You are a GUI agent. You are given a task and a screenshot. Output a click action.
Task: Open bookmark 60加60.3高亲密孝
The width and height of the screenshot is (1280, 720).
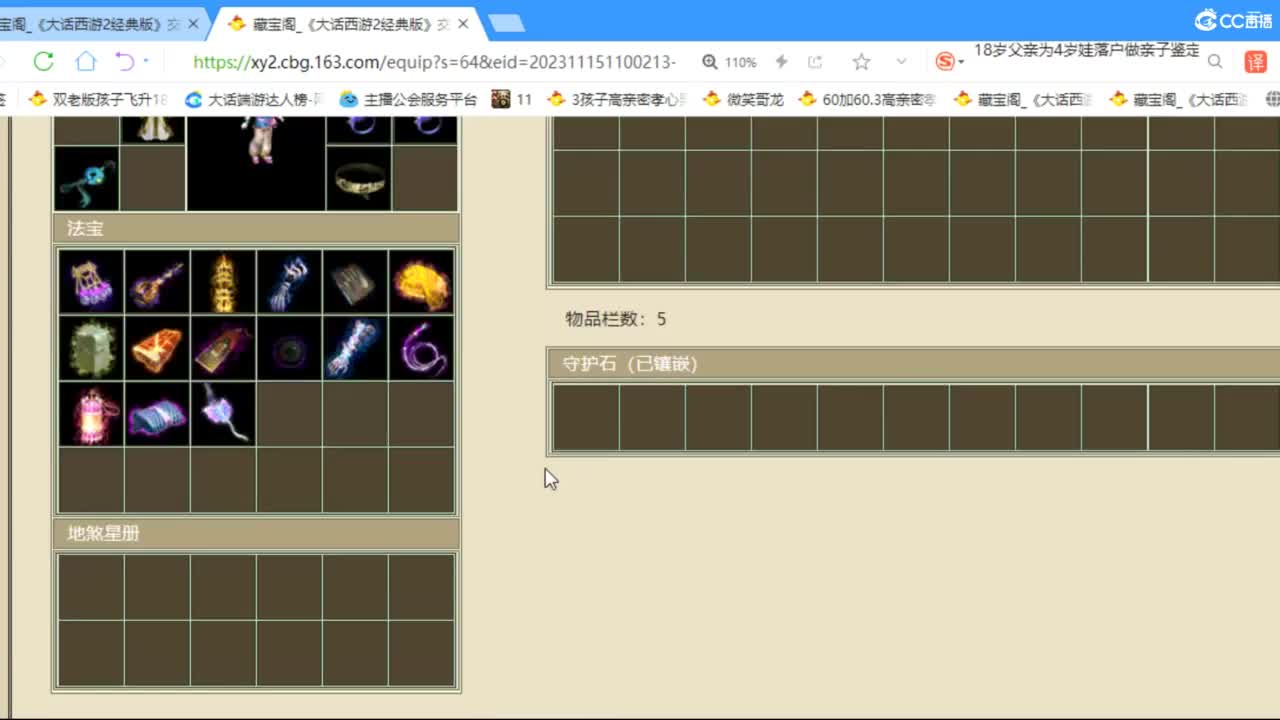point(868,100)
